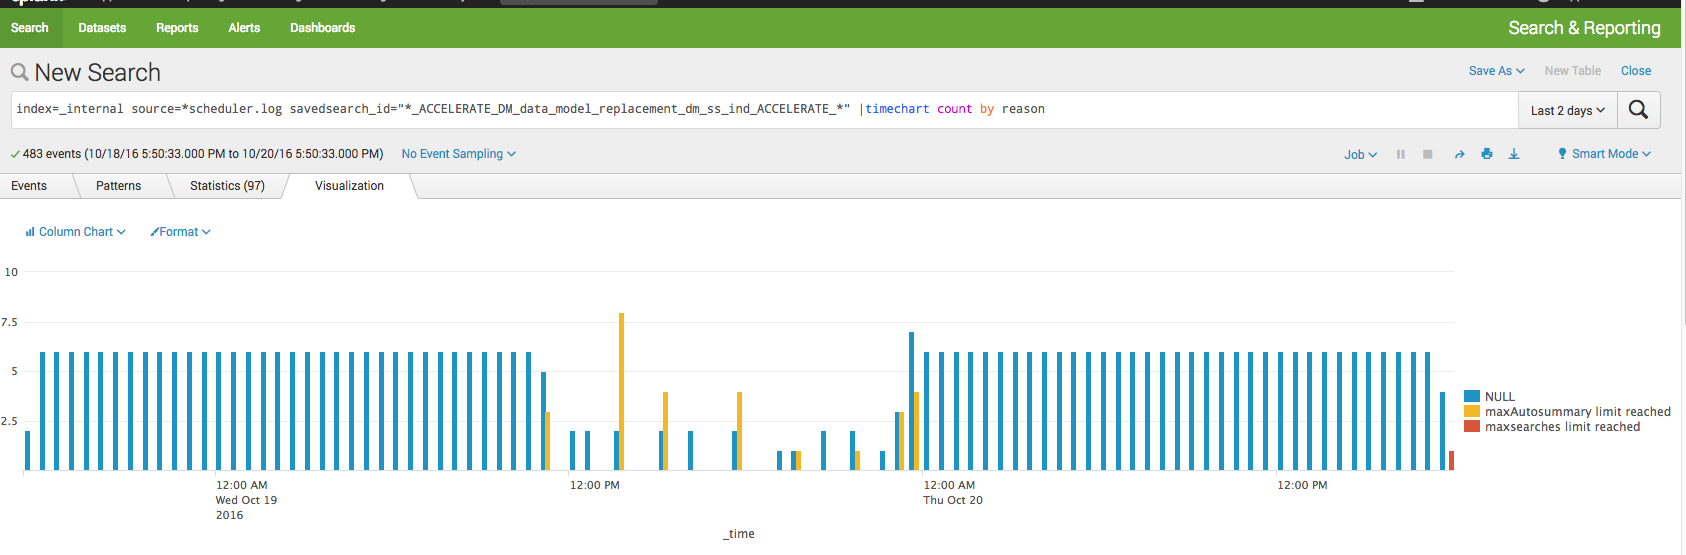Stop the search job

tap(1428, 154)
